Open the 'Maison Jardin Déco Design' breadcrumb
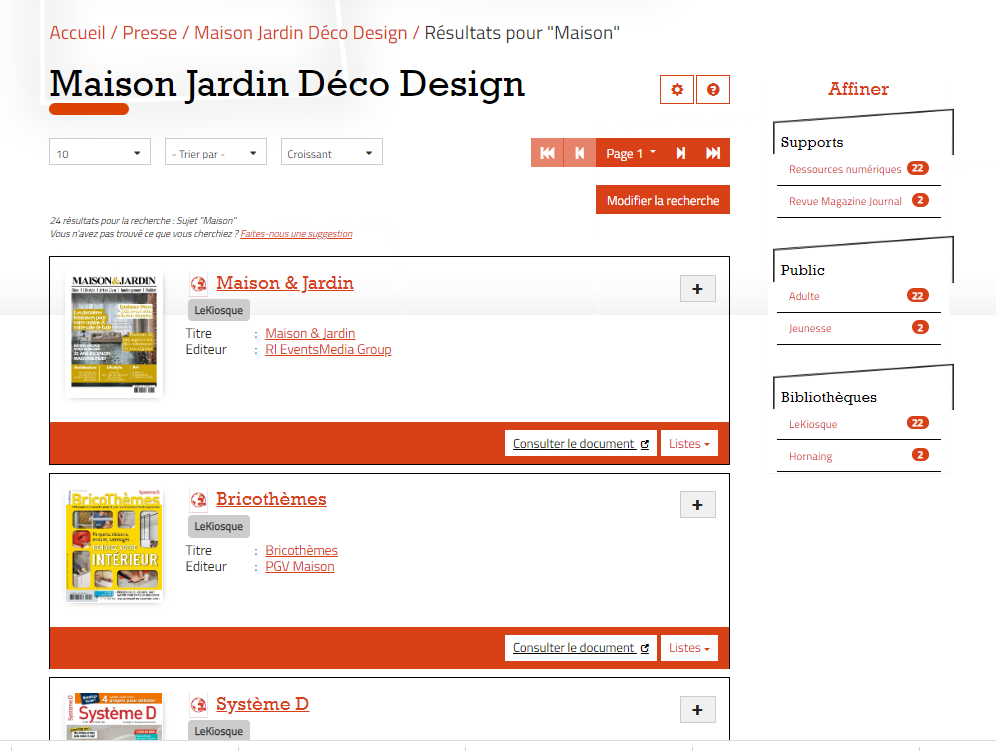The image size is (996, 751). point(300,33)
